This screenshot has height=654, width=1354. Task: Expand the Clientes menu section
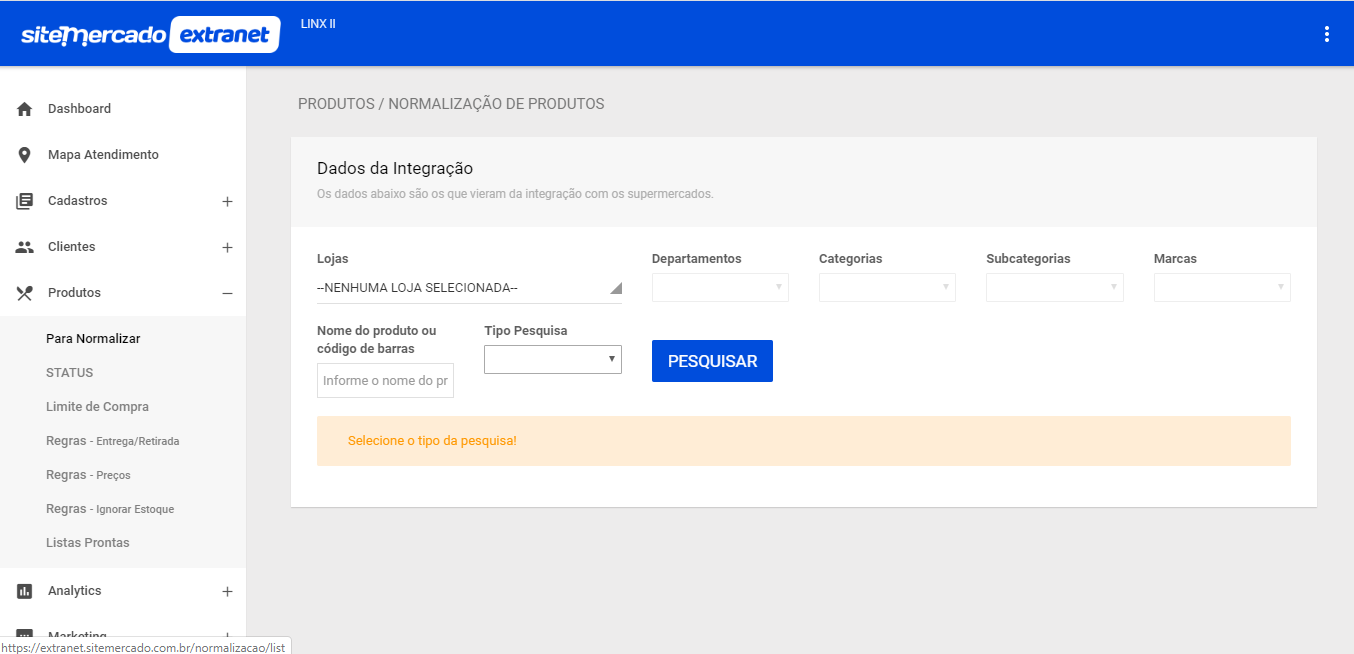pyautogui.click(x=227, y=248)
